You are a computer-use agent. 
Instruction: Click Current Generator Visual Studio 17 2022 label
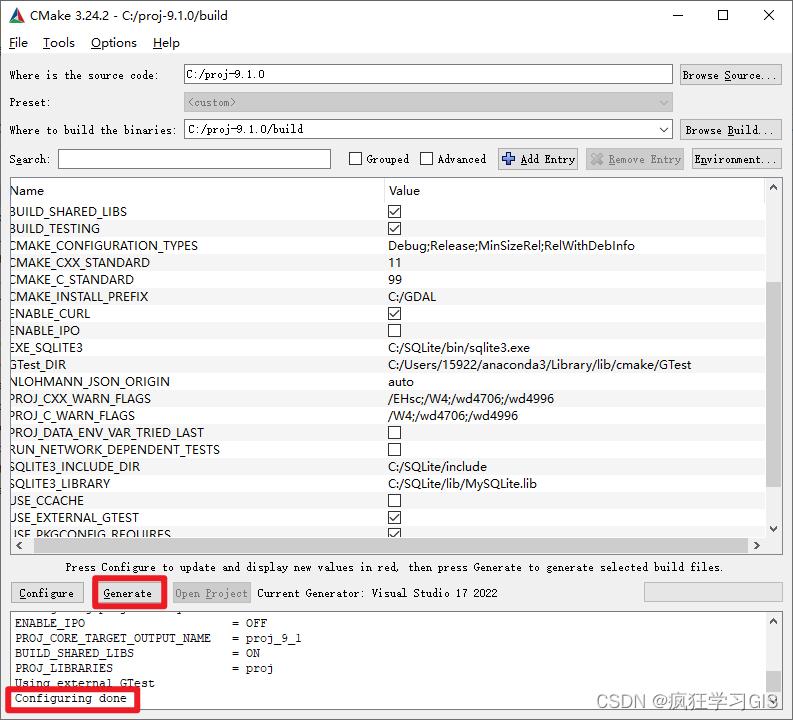pyautogui.click(x=377, y=593)
